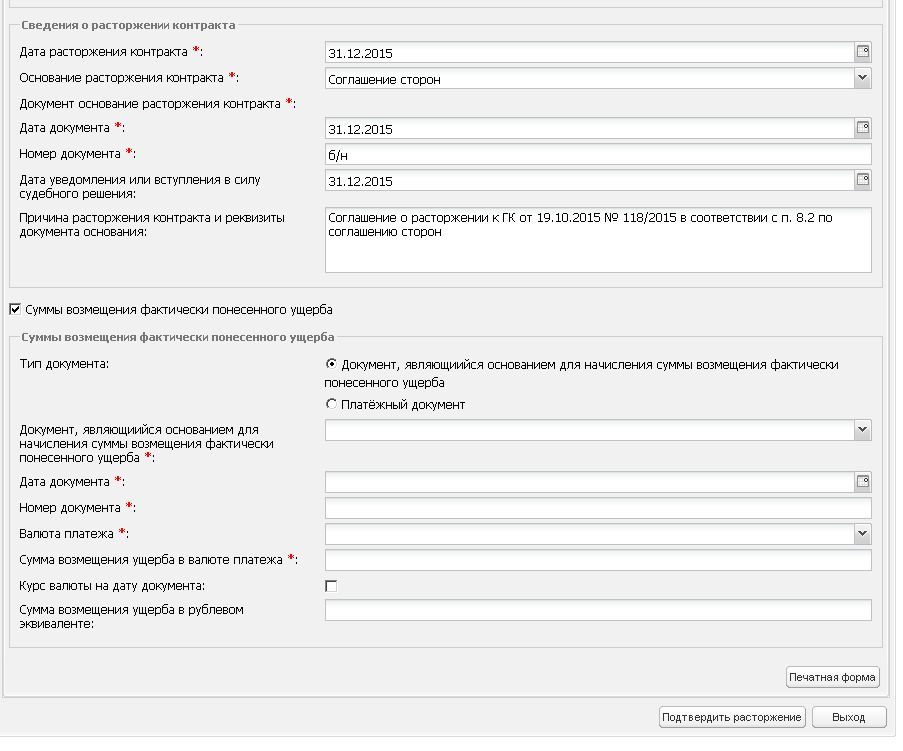Focus Сумма возмещения ущерба в рублевом эквиваленте field
The width and height of the screenshot is (903, 751).
598,610
